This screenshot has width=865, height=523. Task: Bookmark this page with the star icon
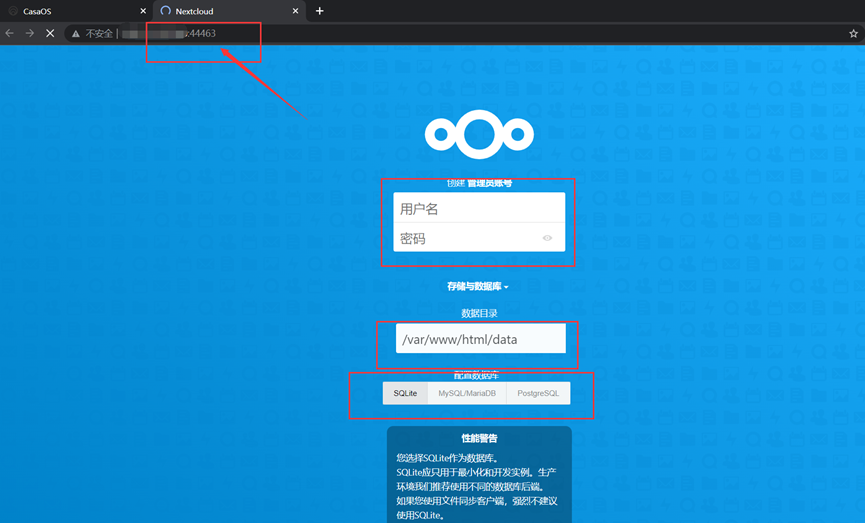click(x=853, y=34)
